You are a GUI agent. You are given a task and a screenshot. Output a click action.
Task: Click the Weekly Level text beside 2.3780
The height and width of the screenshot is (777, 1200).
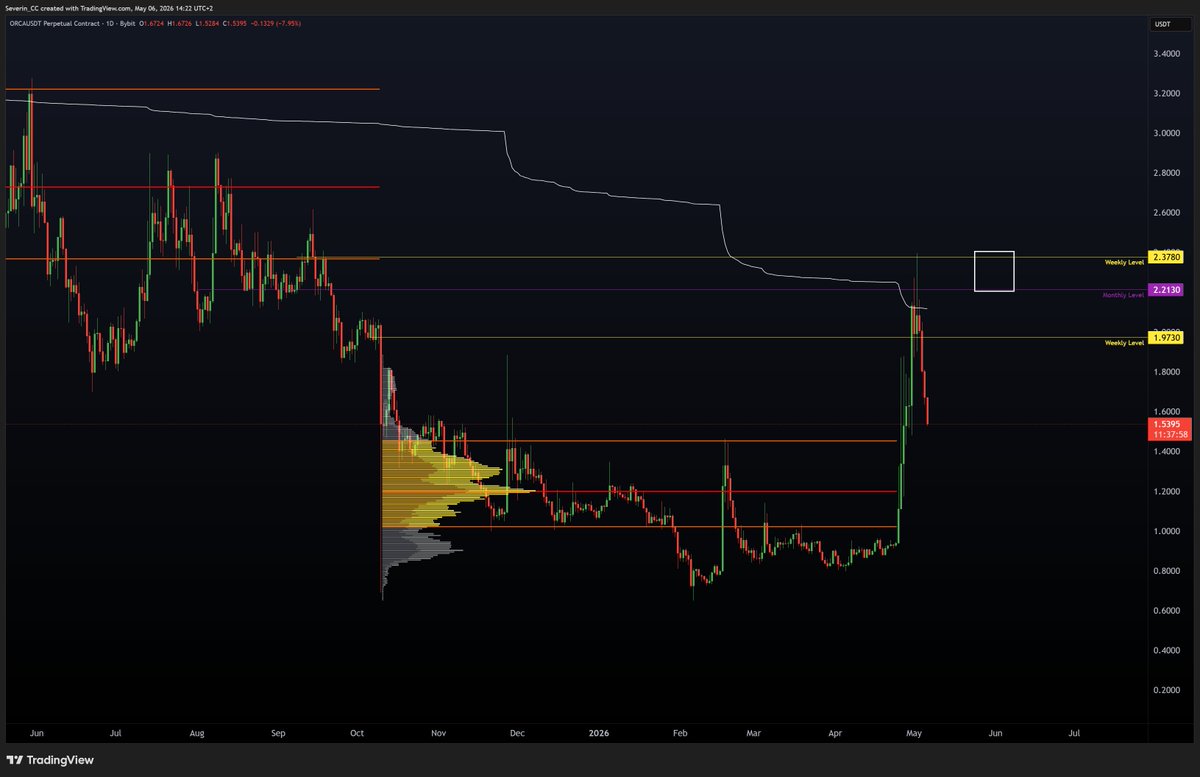[1124, 262]
